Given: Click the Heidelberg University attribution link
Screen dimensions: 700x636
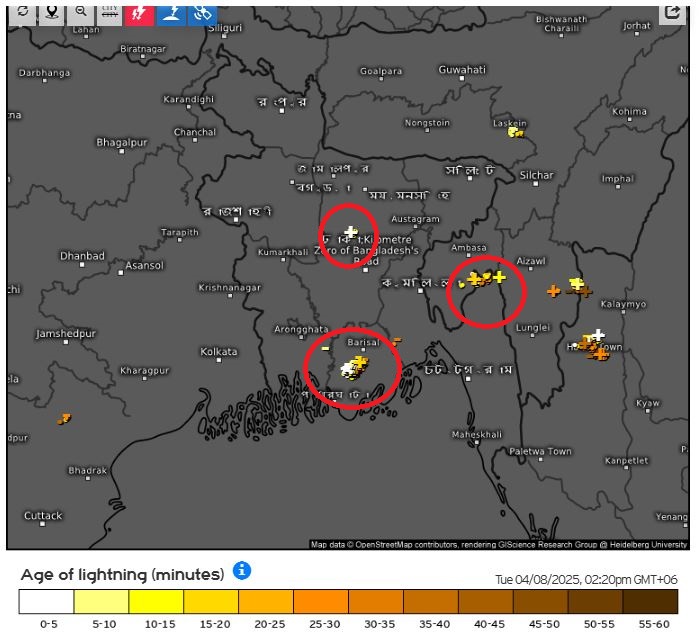Looking at the screenshot, I should coord(648,545).
